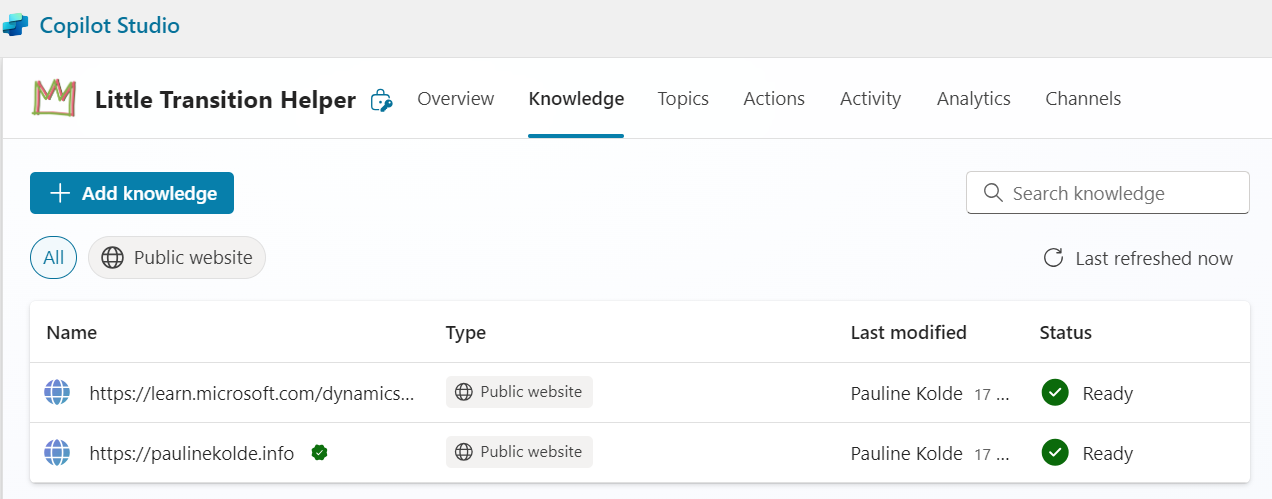Switch to the Analytics tab
The image size is (1272, 499).
pos(974,98)
